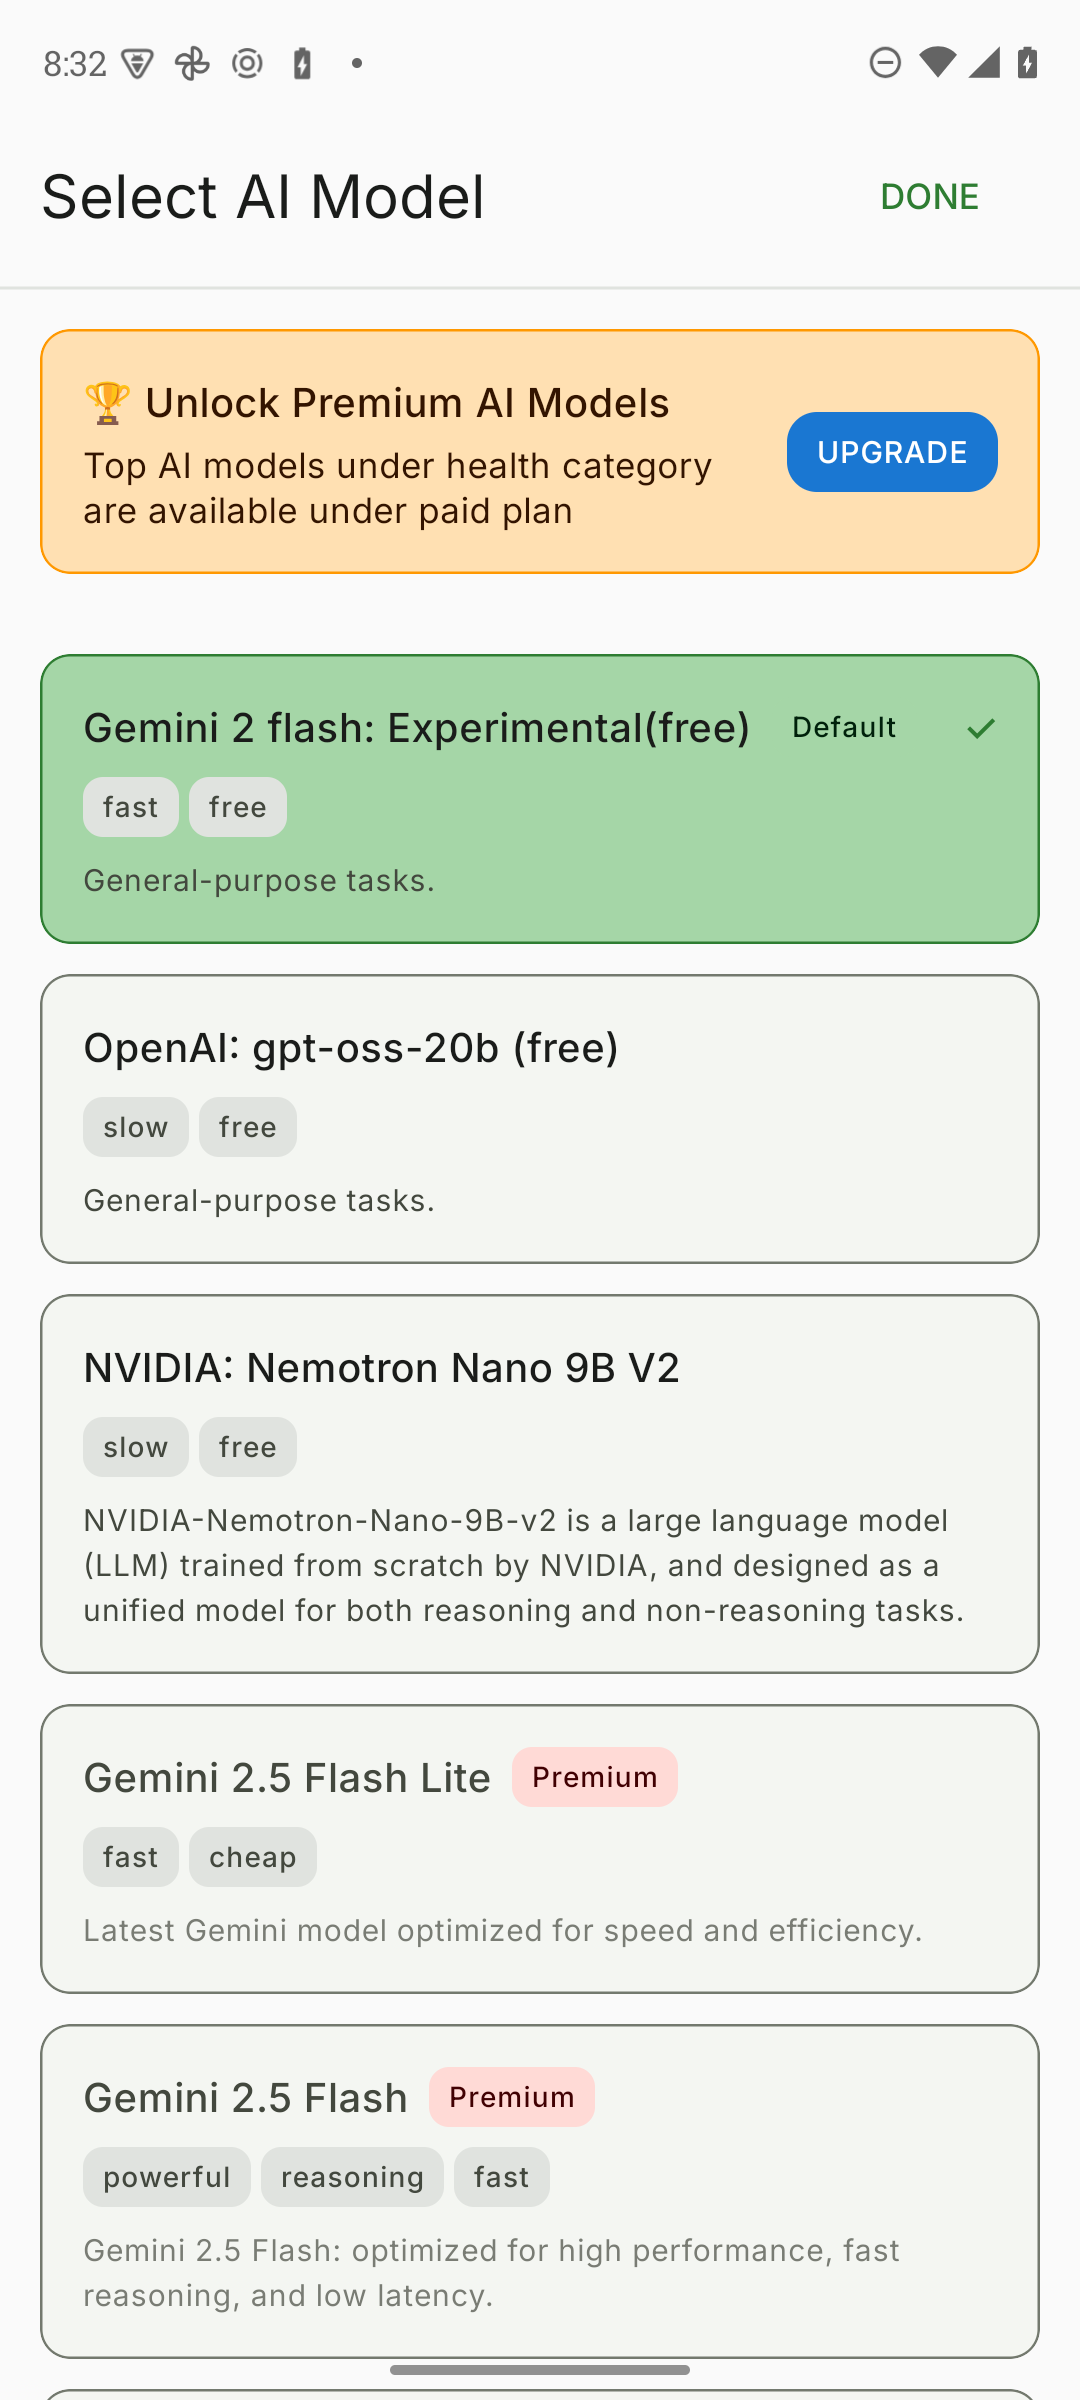Tap the green checkmark on Gemini 2 flash
Viewport: 1080px width, 2400px height.
[981, 728]
